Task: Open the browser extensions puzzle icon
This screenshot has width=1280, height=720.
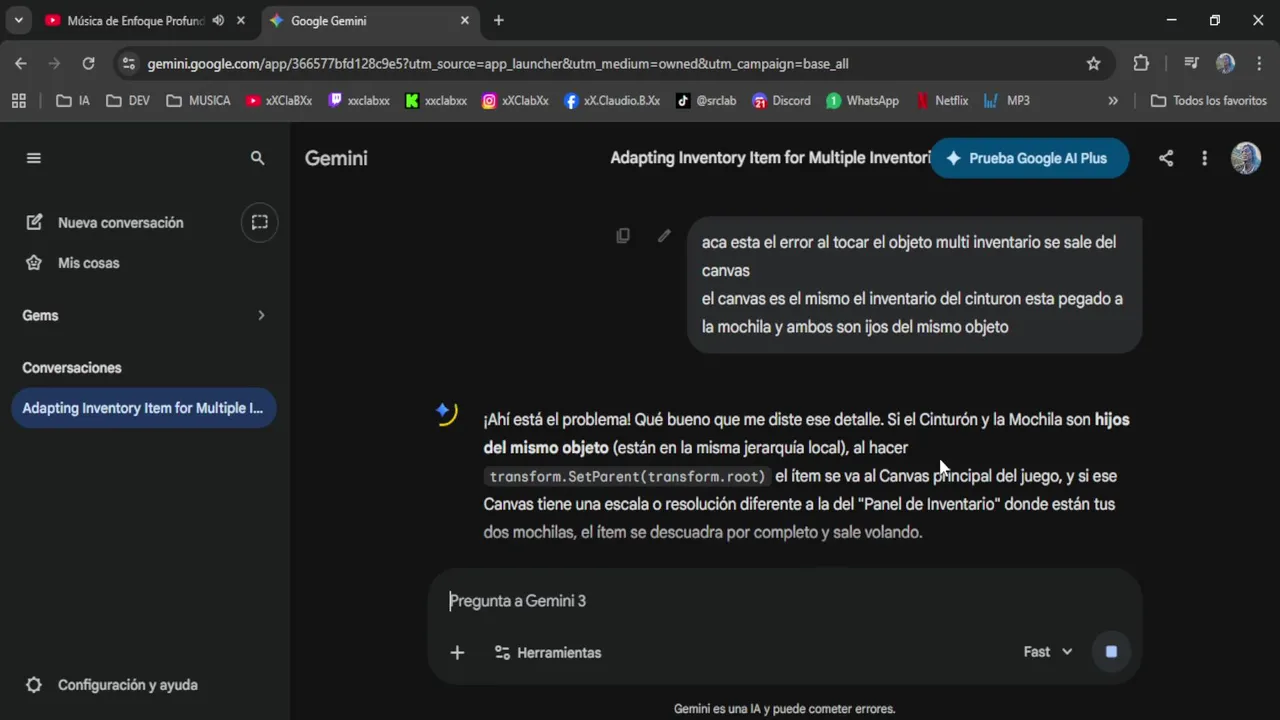Action: pos(1141,63)
